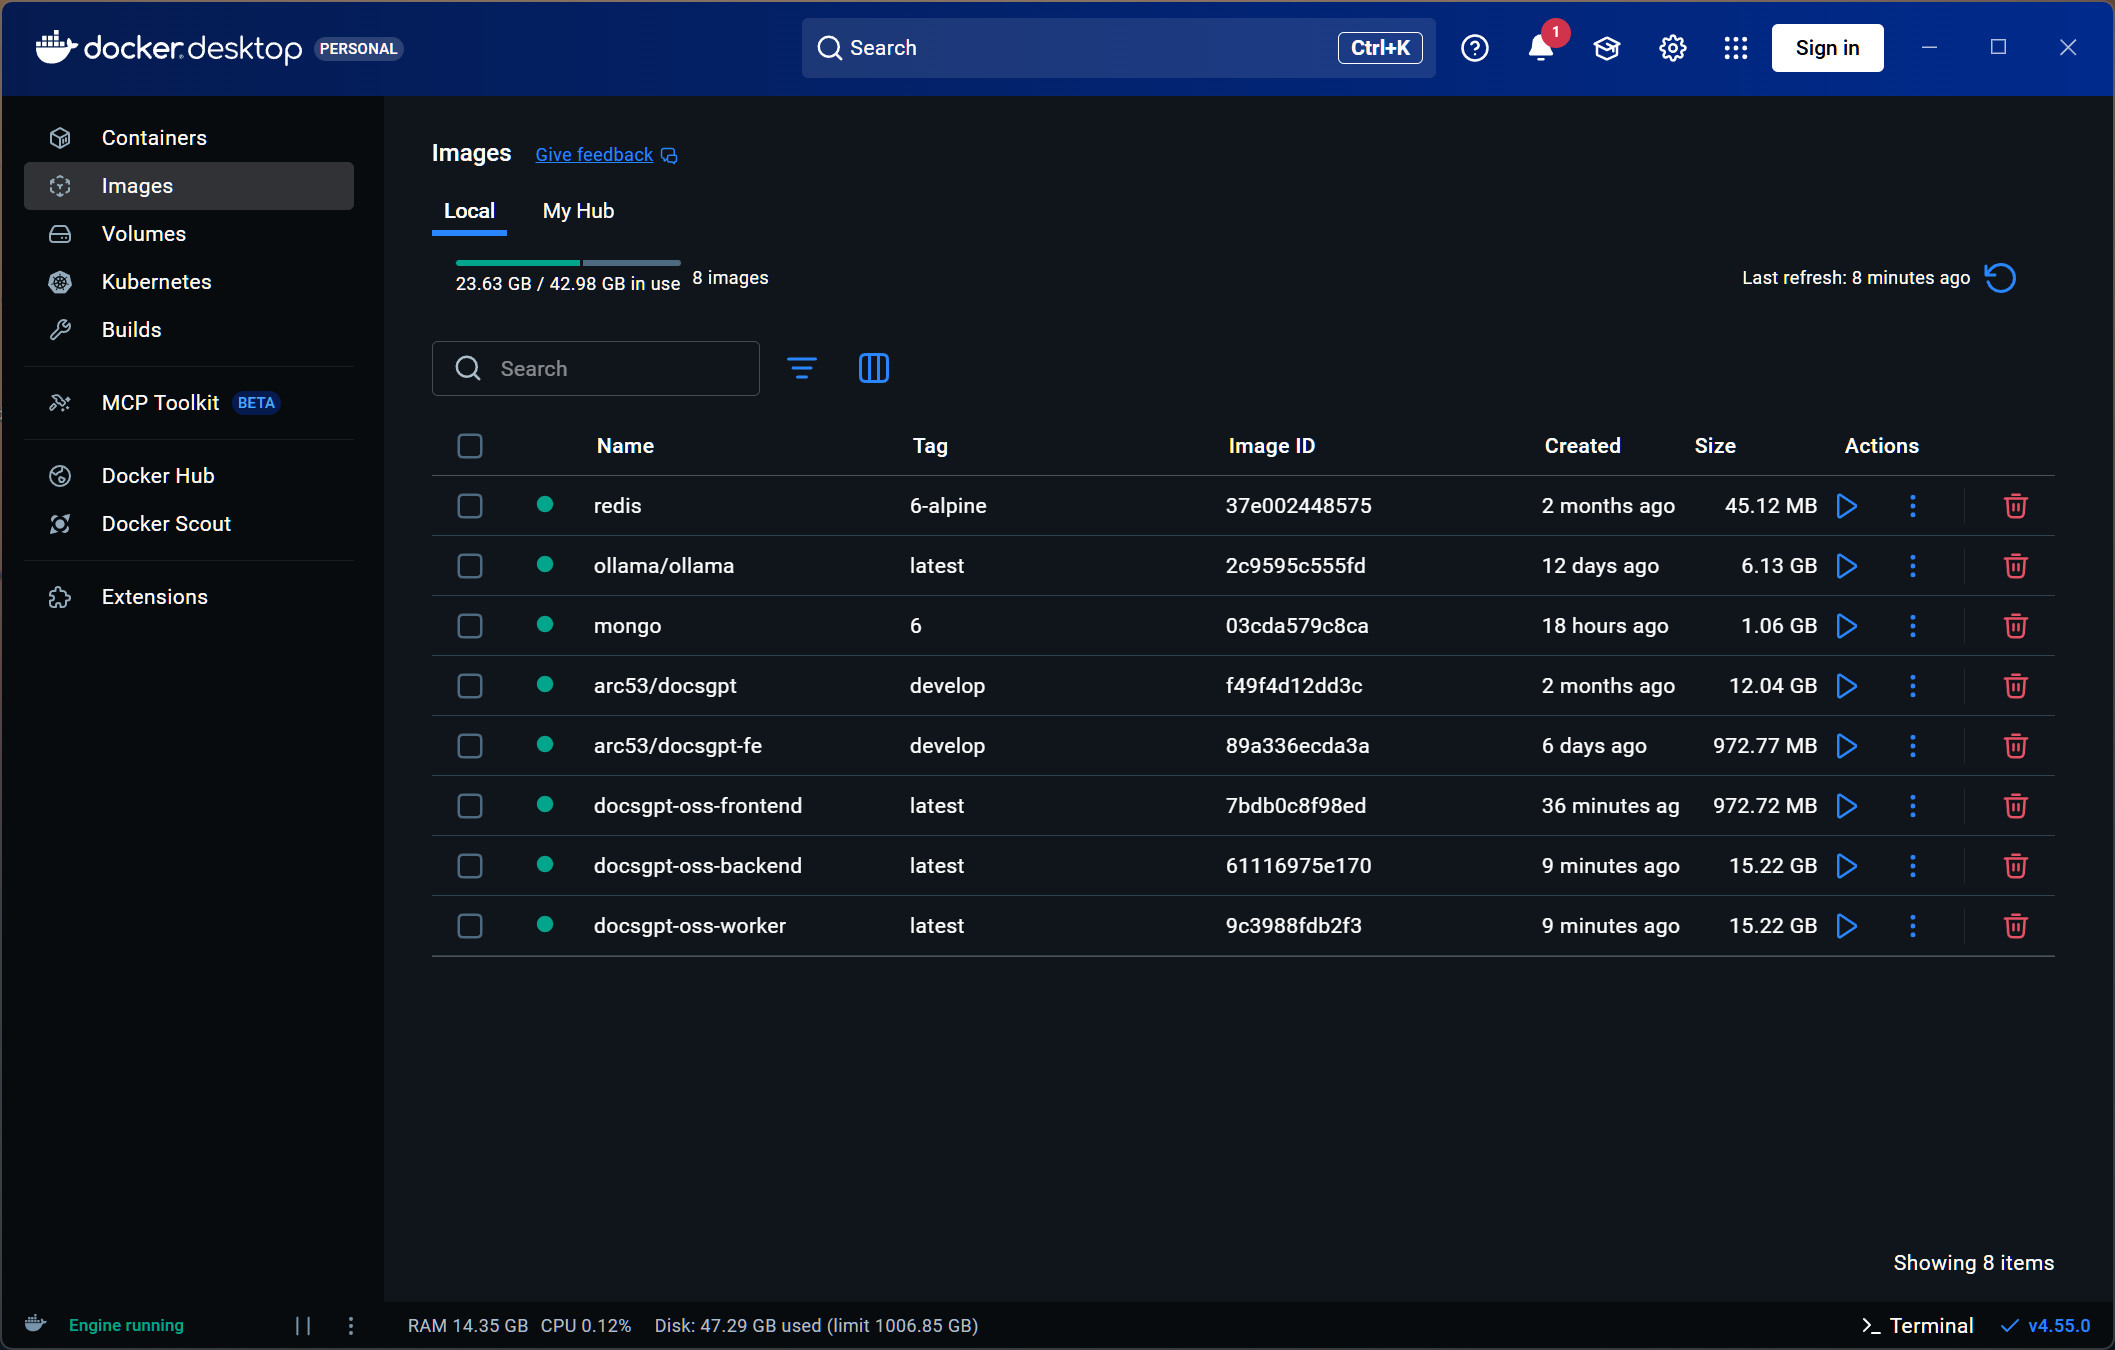Pause the Docker engine
The height and width of the screenshot is (1350, 2115).
click(x=303, y=1325)
